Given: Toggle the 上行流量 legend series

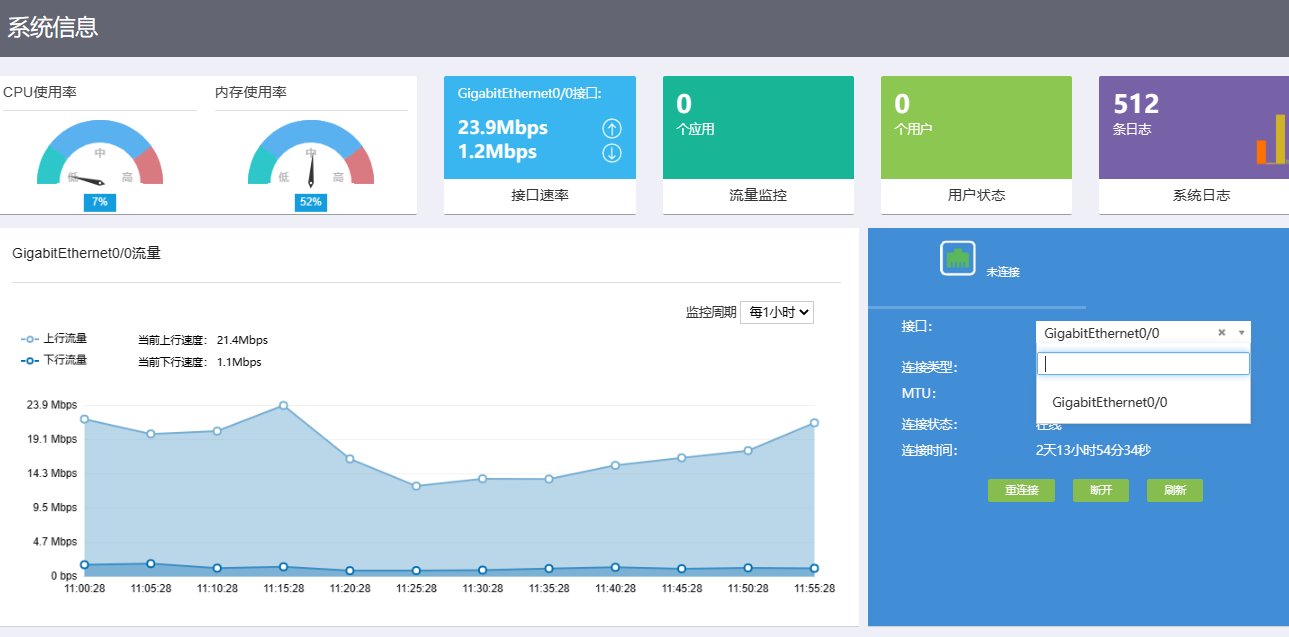Looking at the screenshot, I should [54, 339].
